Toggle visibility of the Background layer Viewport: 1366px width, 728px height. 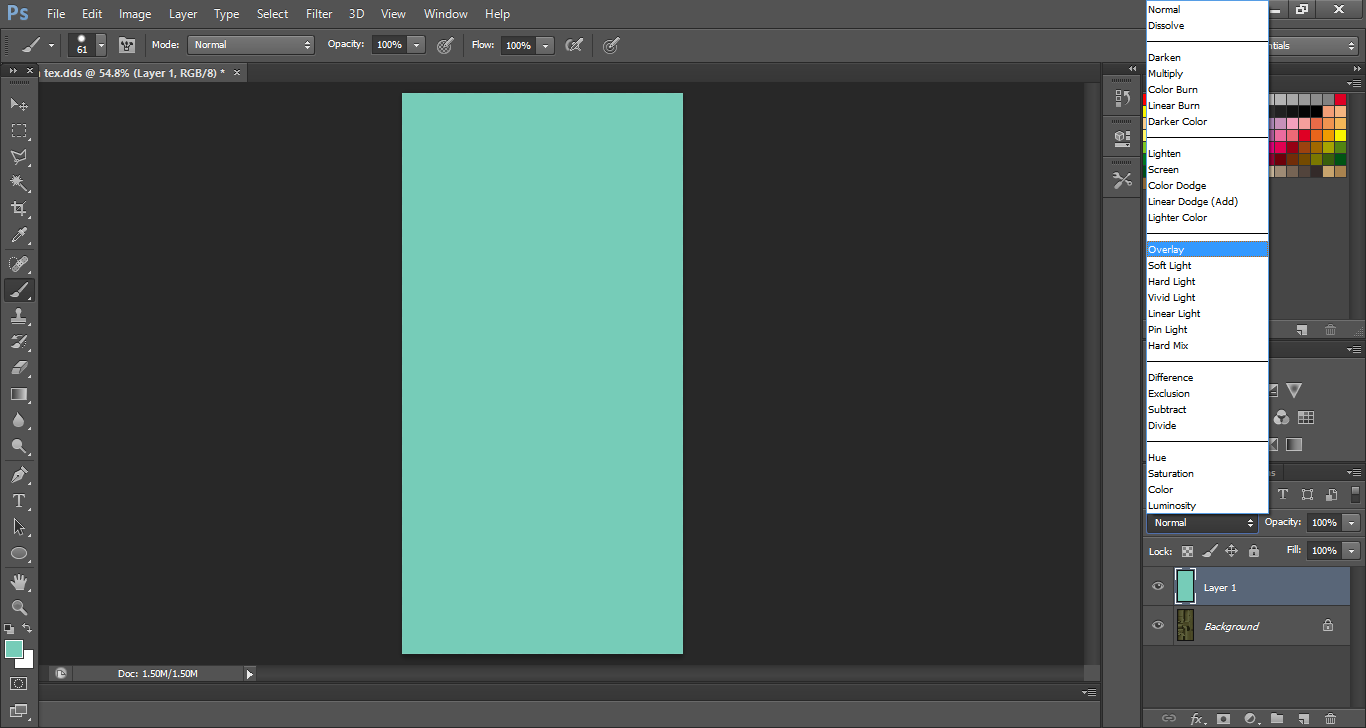click(1158, 626)
